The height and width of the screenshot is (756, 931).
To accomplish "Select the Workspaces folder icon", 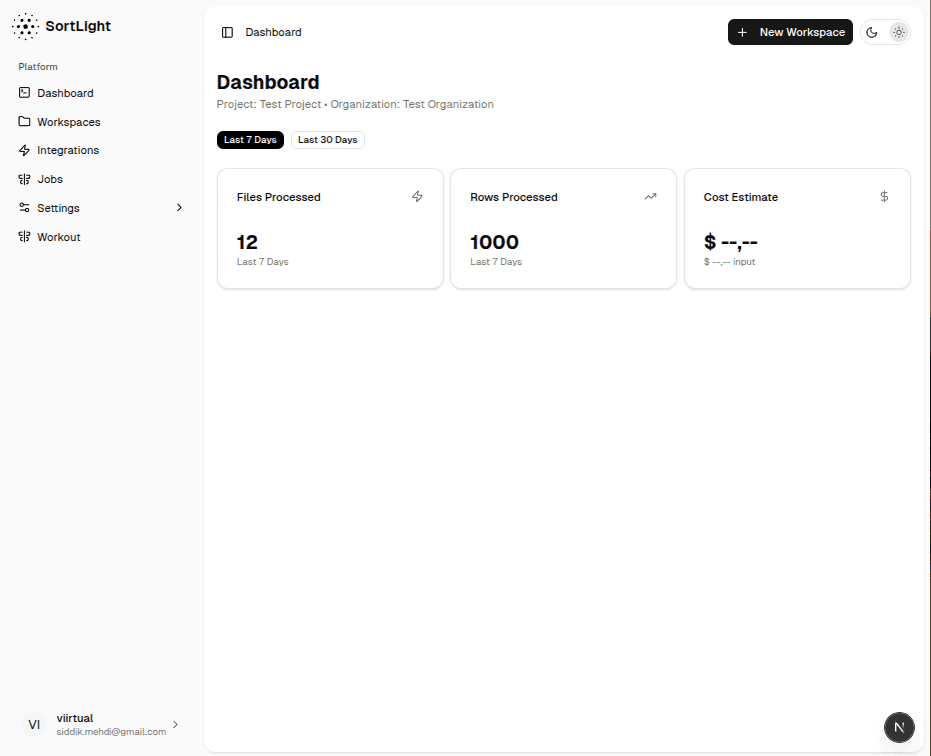I will click(x=24, y=121).
